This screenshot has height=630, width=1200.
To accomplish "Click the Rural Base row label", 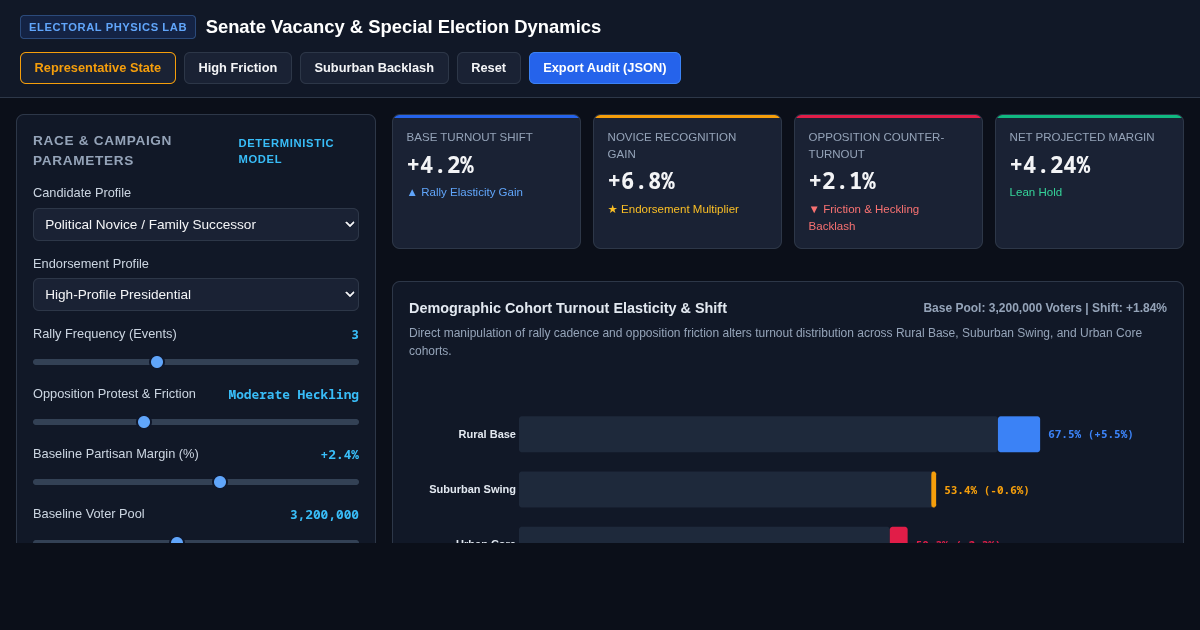I will tap(487, 434).
